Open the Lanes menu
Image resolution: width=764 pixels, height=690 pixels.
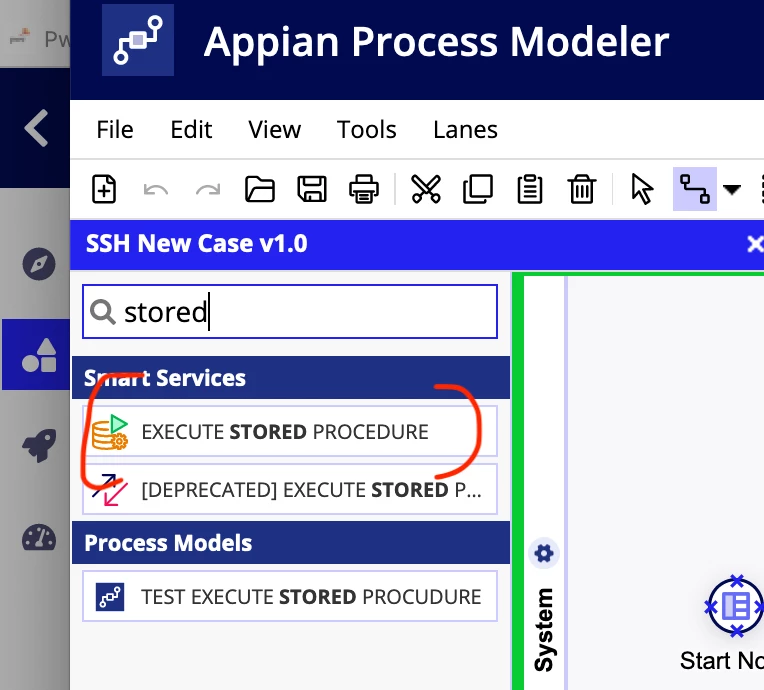tap(465, 130)
